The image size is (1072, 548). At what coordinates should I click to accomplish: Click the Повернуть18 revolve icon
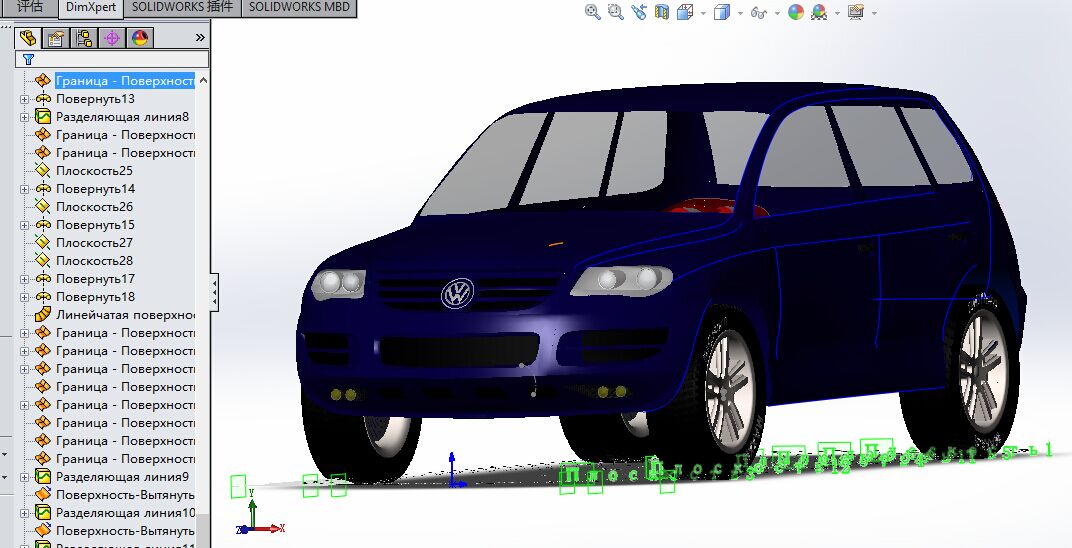pyautogui.click(x=43, y=297)
